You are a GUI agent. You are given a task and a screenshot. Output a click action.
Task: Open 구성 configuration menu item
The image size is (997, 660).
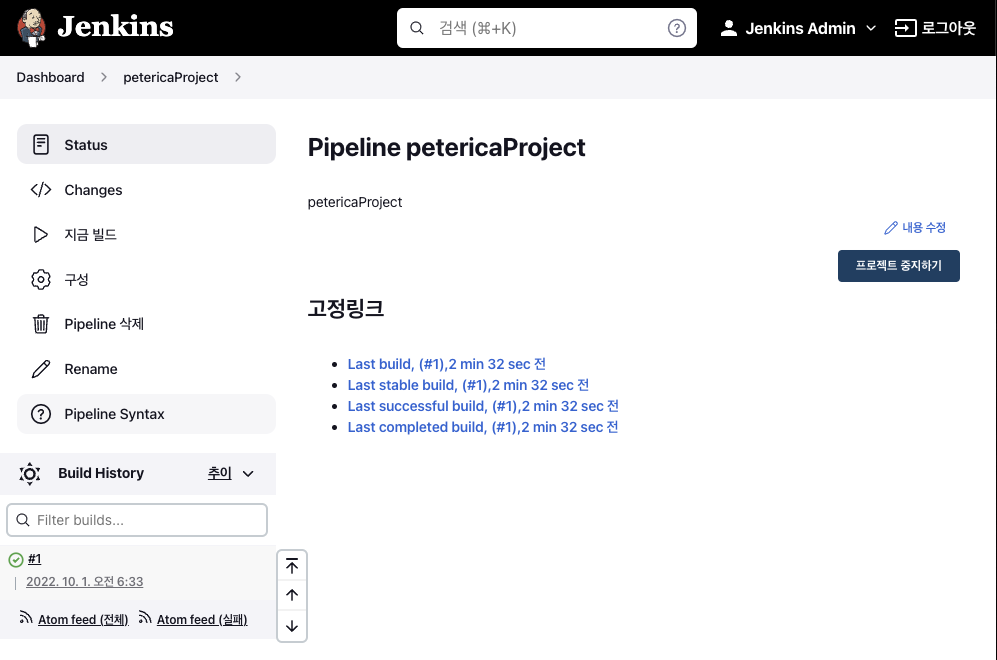click(146, 279)
